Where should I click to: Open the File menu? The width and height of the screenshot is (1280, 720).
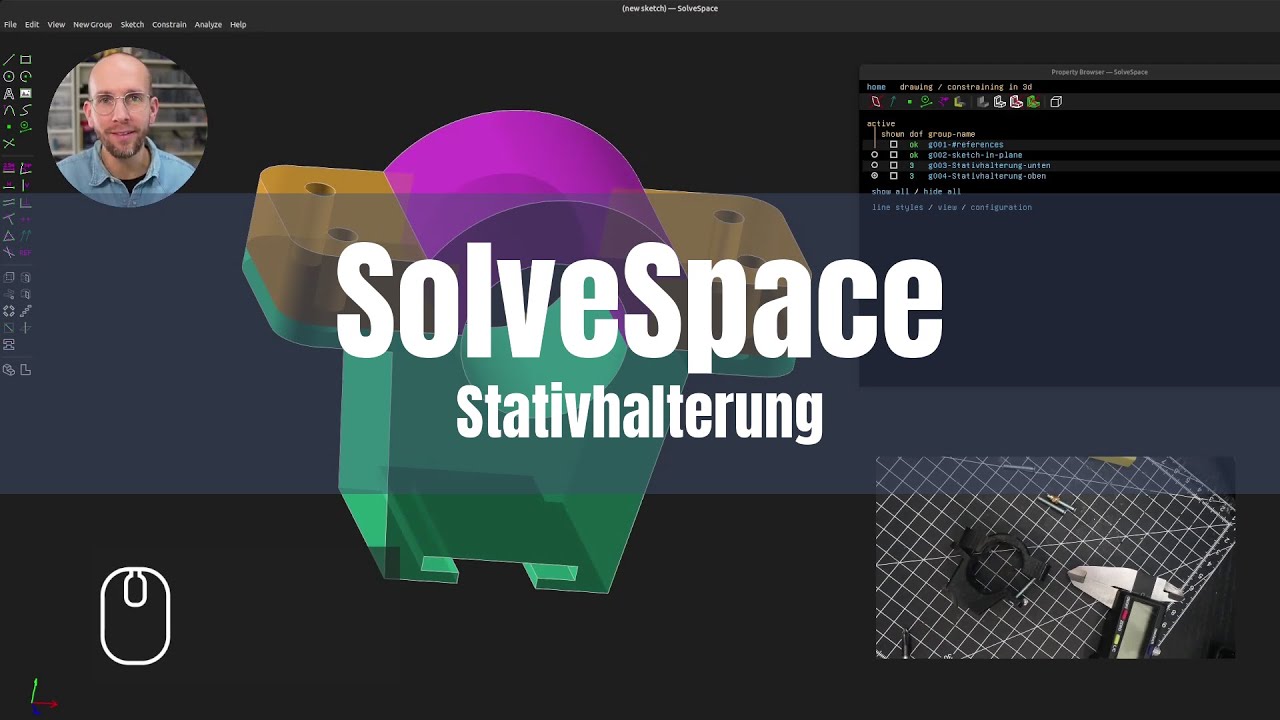(10, 24)
